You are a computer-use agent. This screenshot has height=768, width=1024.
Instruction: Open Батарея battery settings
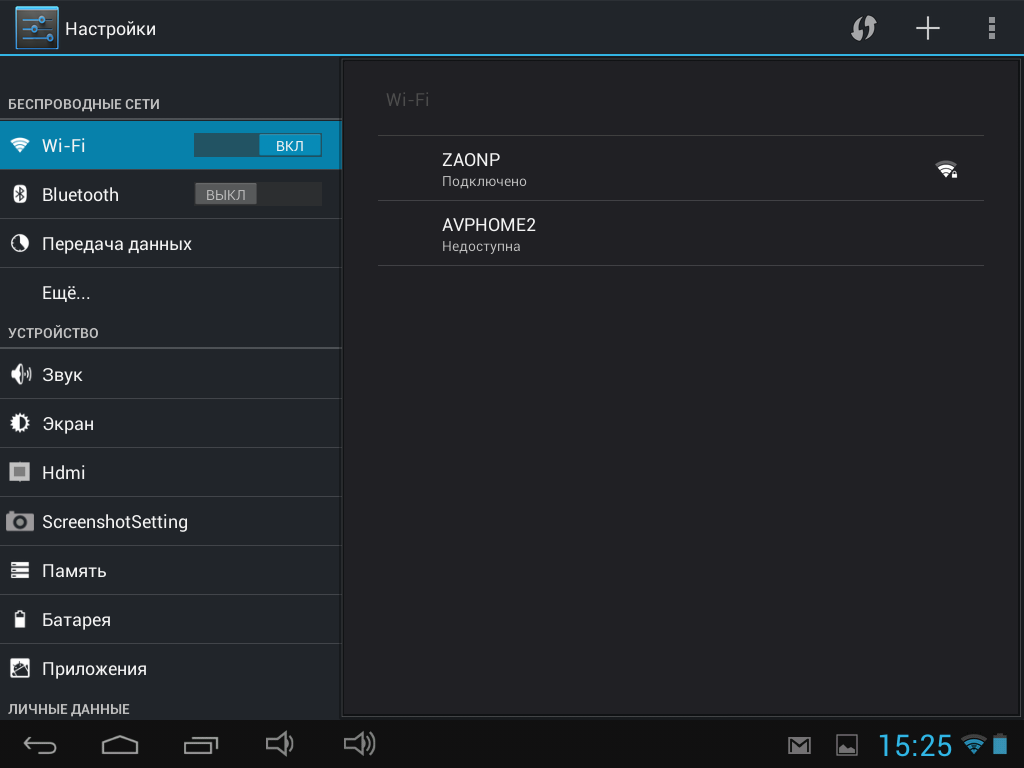pyautogui.click(x=170, y=619)
